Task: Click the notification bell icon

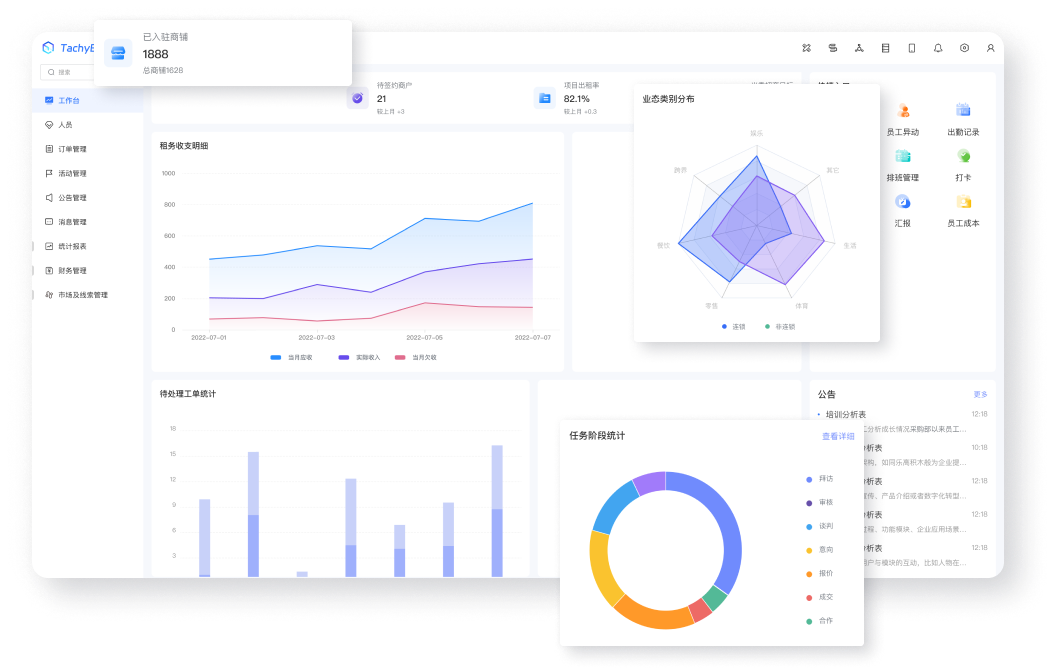Action: click(938, 48)
